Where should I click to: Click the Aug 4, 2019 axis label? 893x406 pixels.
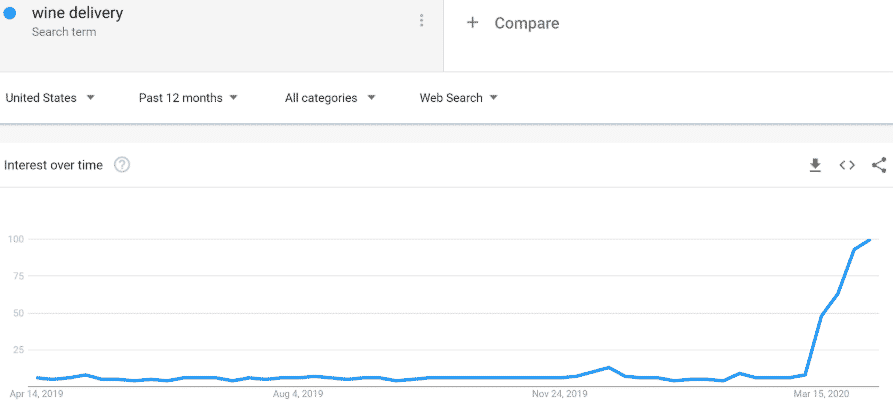click(298, 394)
